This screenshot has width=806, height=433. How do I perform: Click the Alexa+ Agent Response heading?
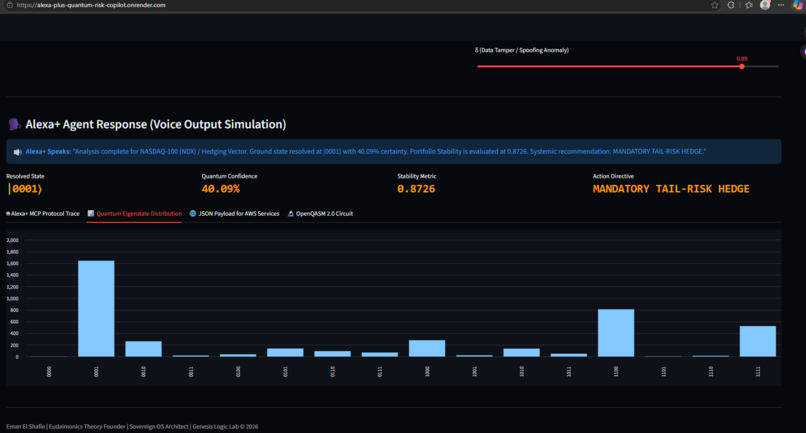pos(156,124)
